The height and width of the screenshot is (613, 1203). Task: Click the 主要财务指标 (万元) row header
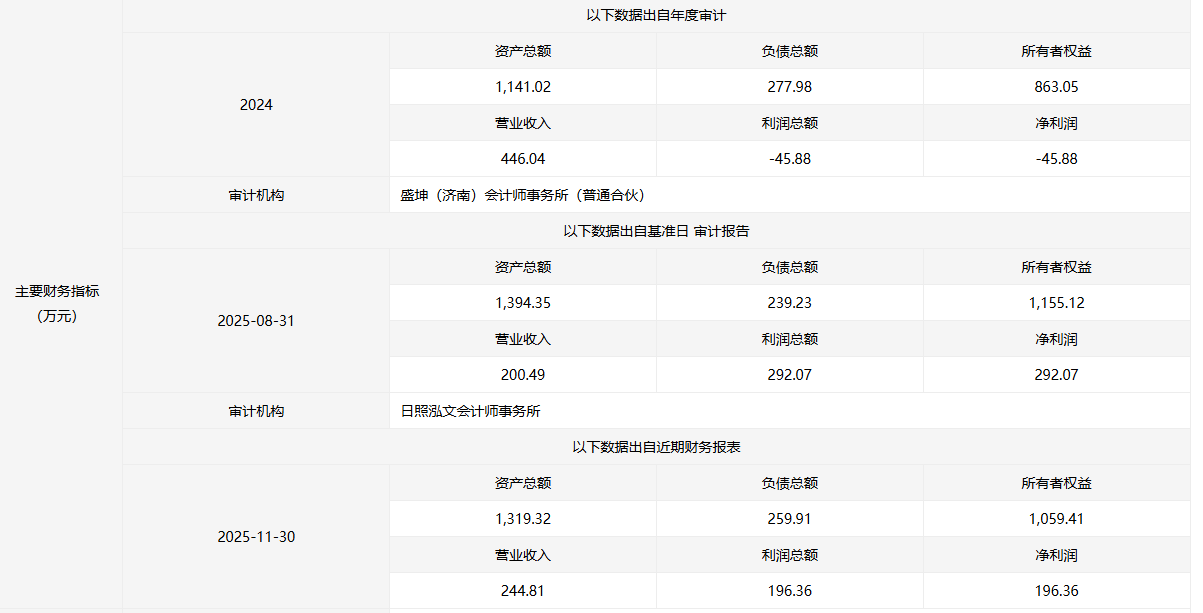(x=57, y=303)
